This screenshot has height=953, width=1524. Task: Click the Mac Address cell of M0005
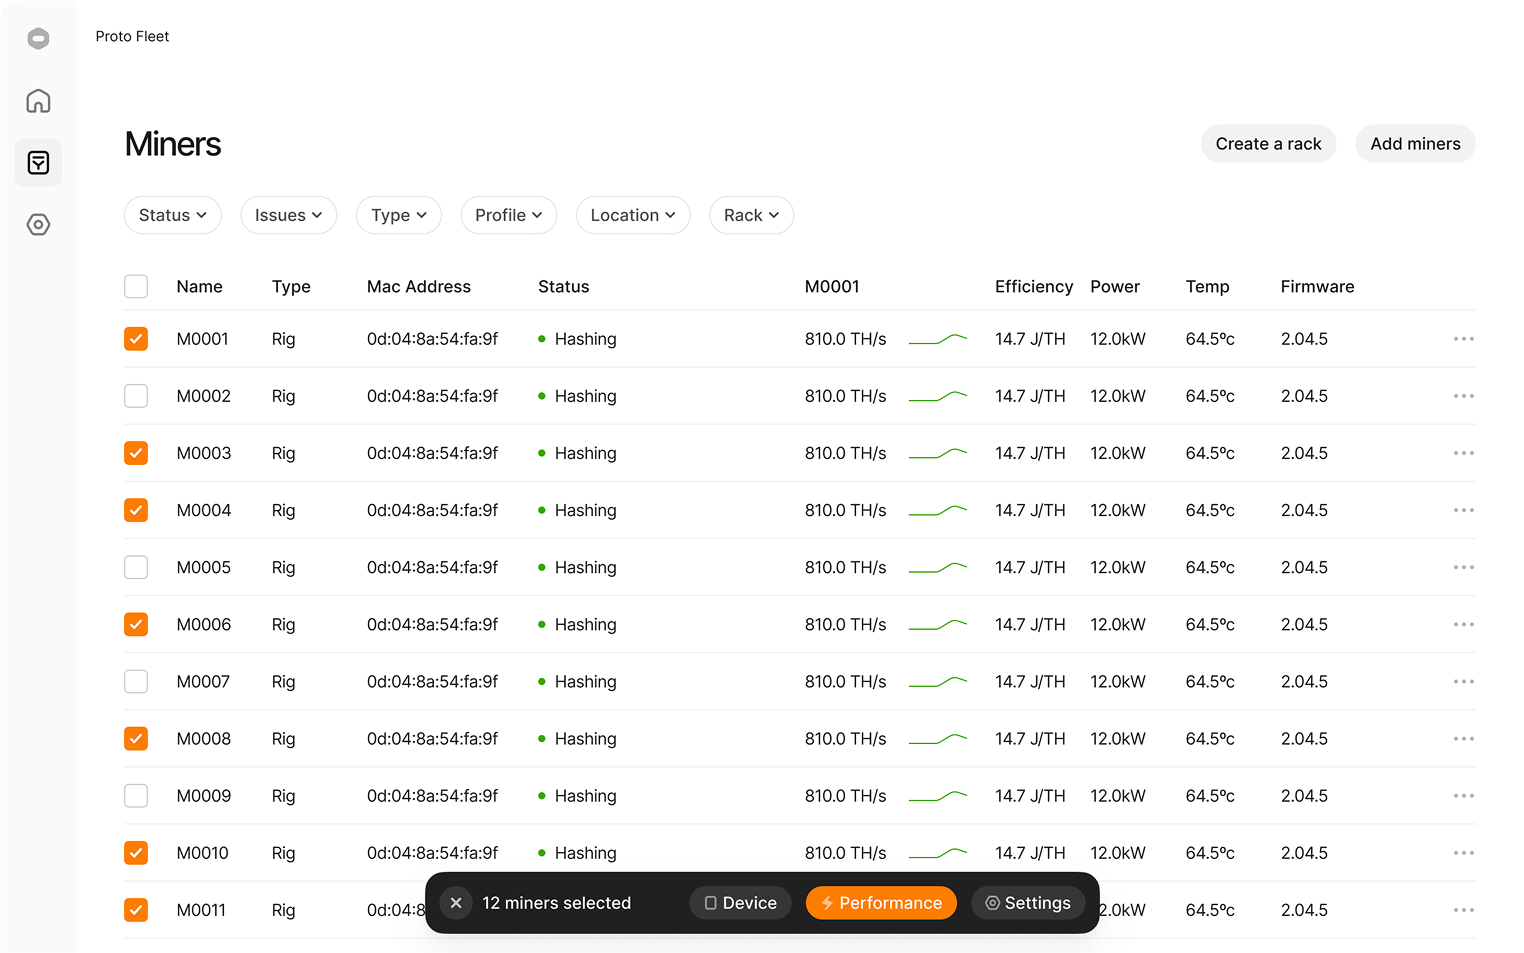[432, 567]
